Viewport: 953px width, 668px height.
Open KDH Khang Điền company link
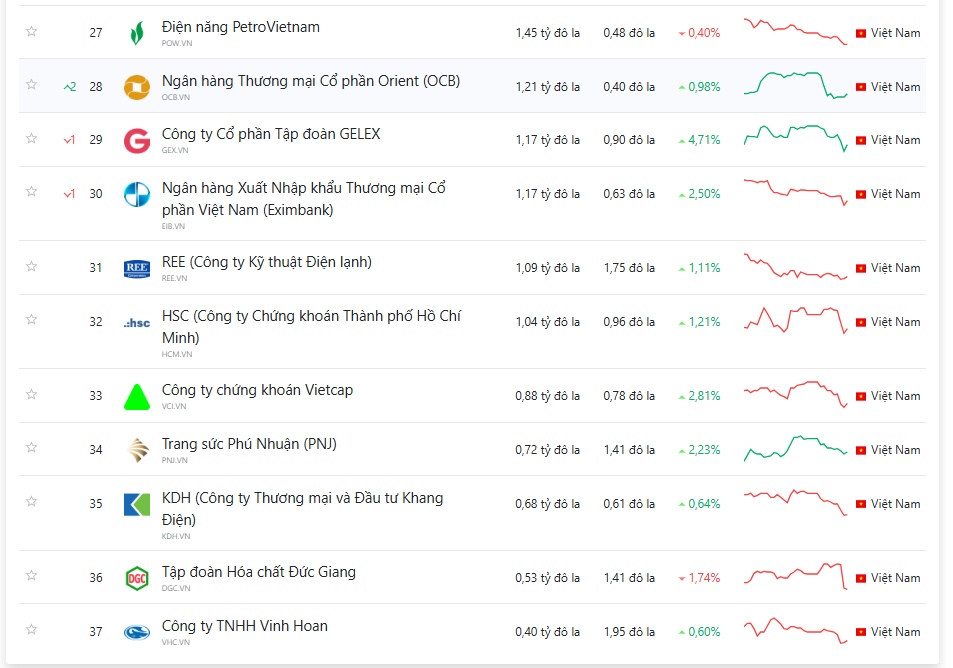pos(302,509)
